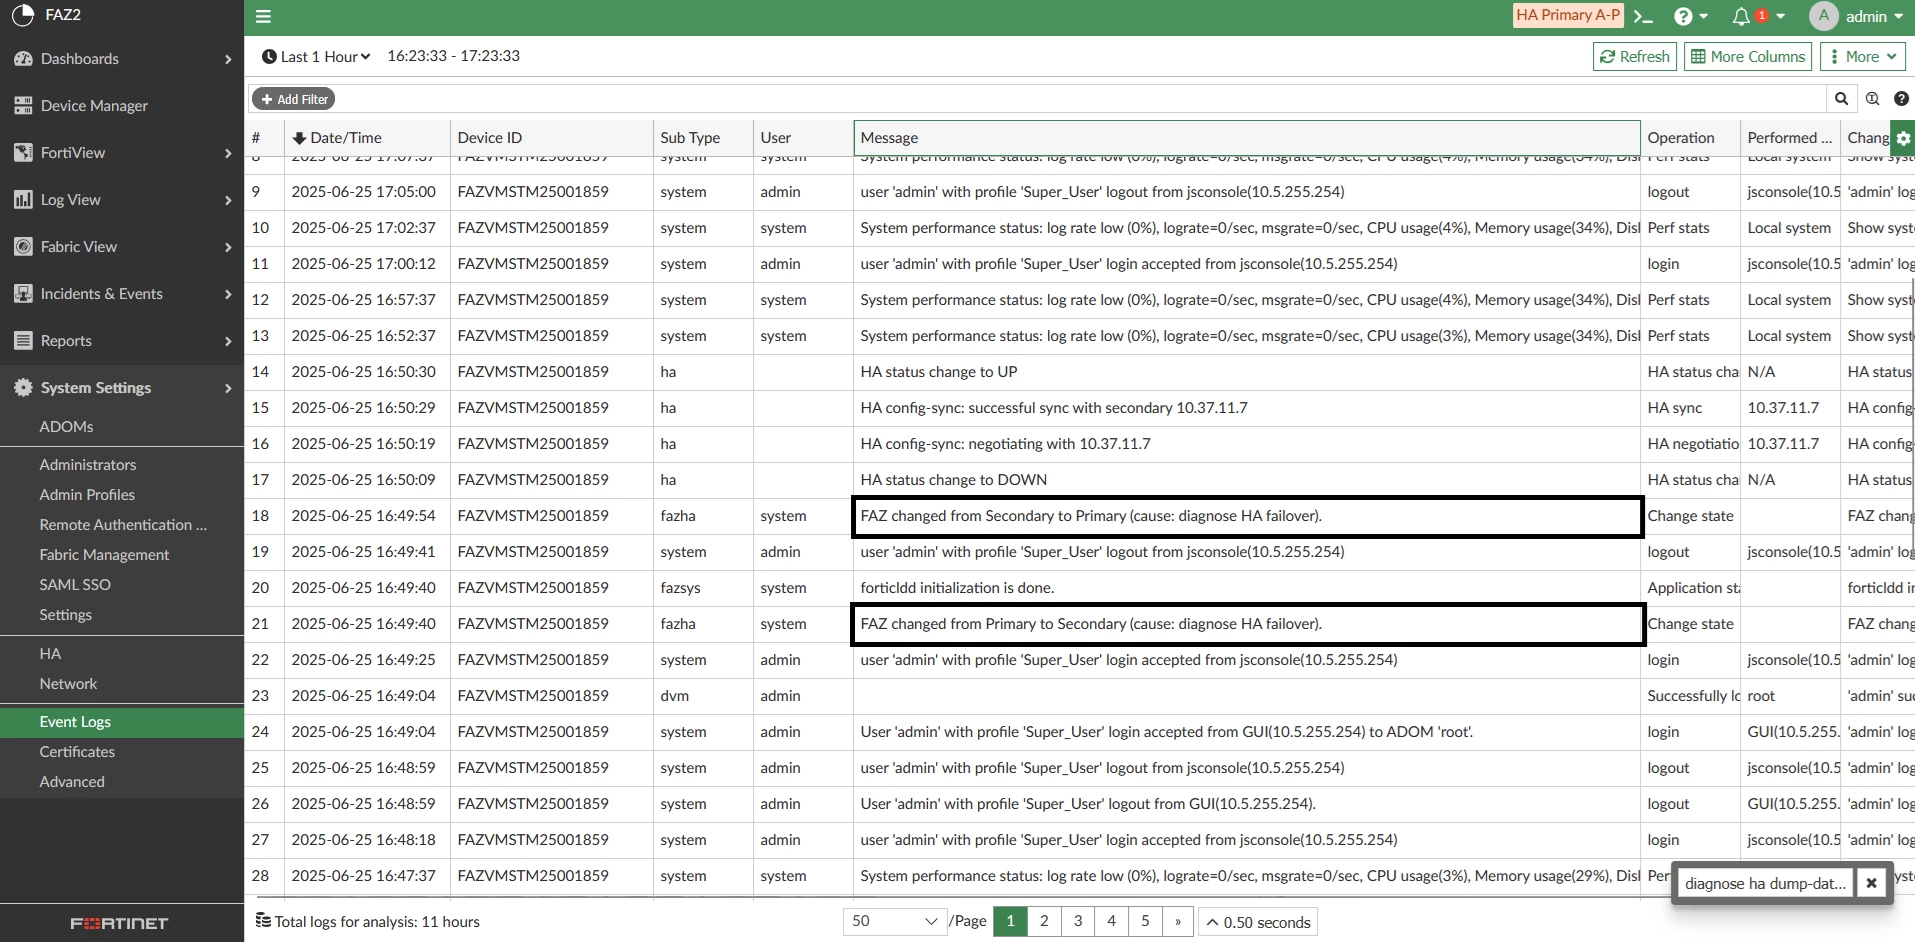Open Administrators settings page
This screenshot has width=1915, height=942.
tap(88, 465)
